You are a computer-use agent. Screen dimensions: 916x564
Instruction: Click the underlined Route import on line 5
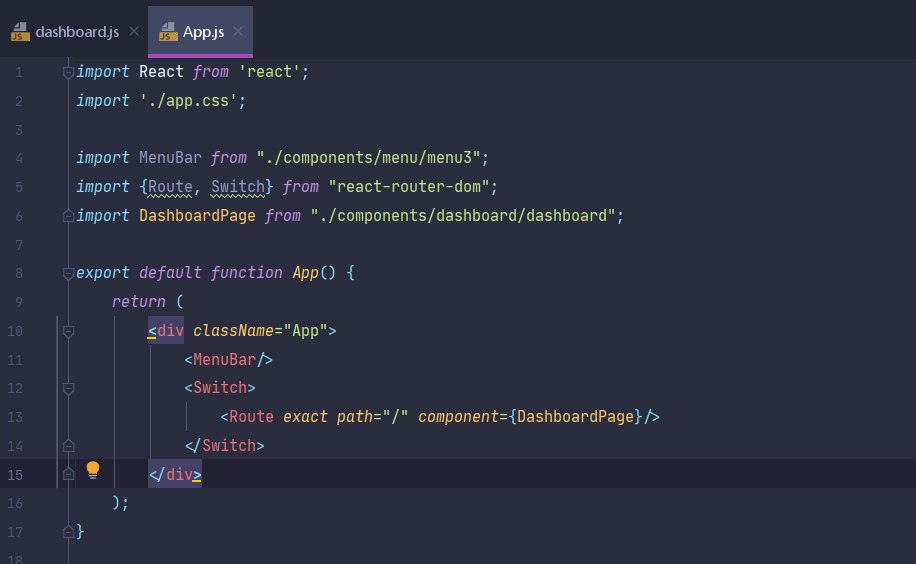click(170, 186)
